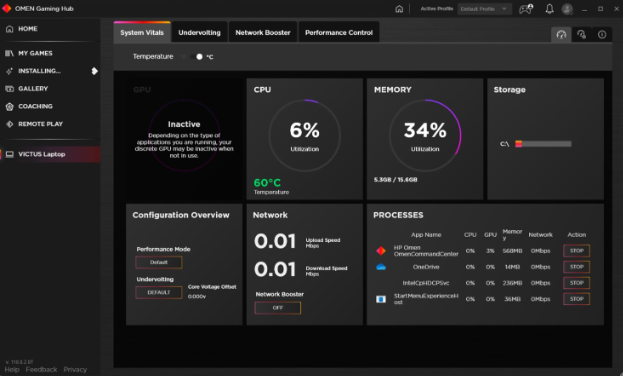This screenshot has width=624, height=376.
Task: Click the Download Speed Mbps label
Action: click(326, 271)
